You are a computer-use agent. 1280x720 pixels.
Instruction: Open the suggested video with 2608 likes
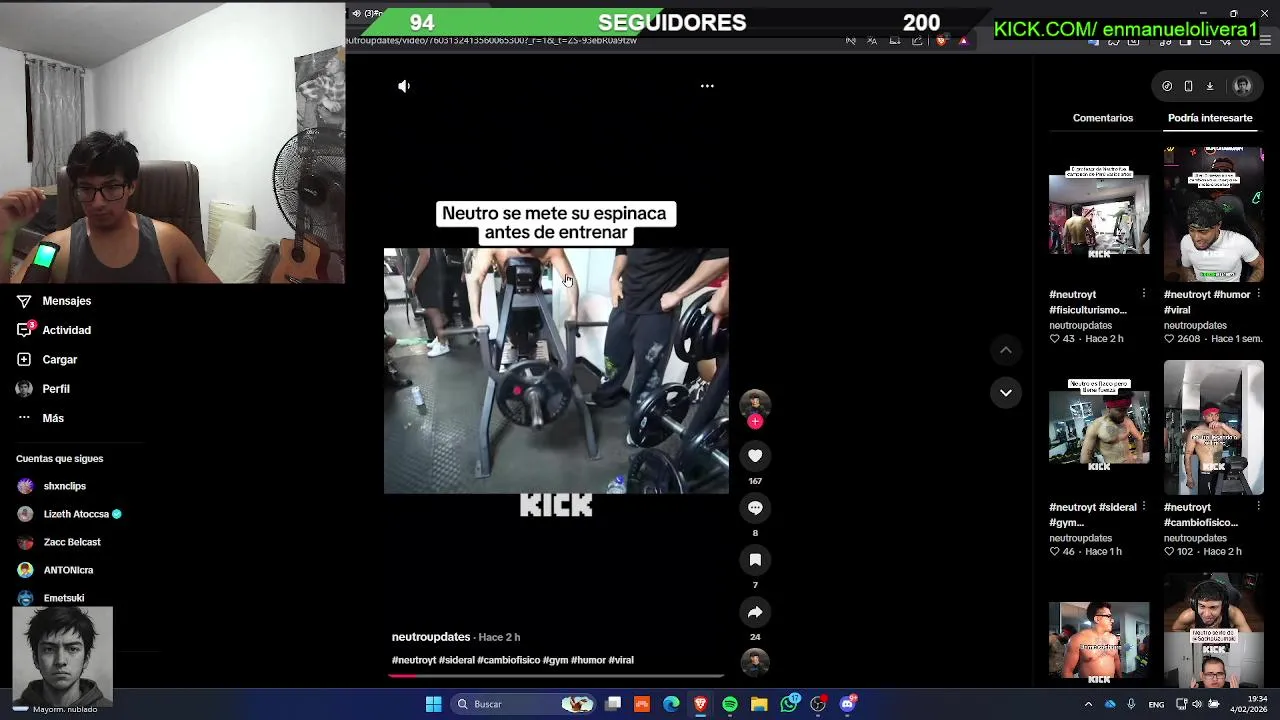[x=1213, y=214]
